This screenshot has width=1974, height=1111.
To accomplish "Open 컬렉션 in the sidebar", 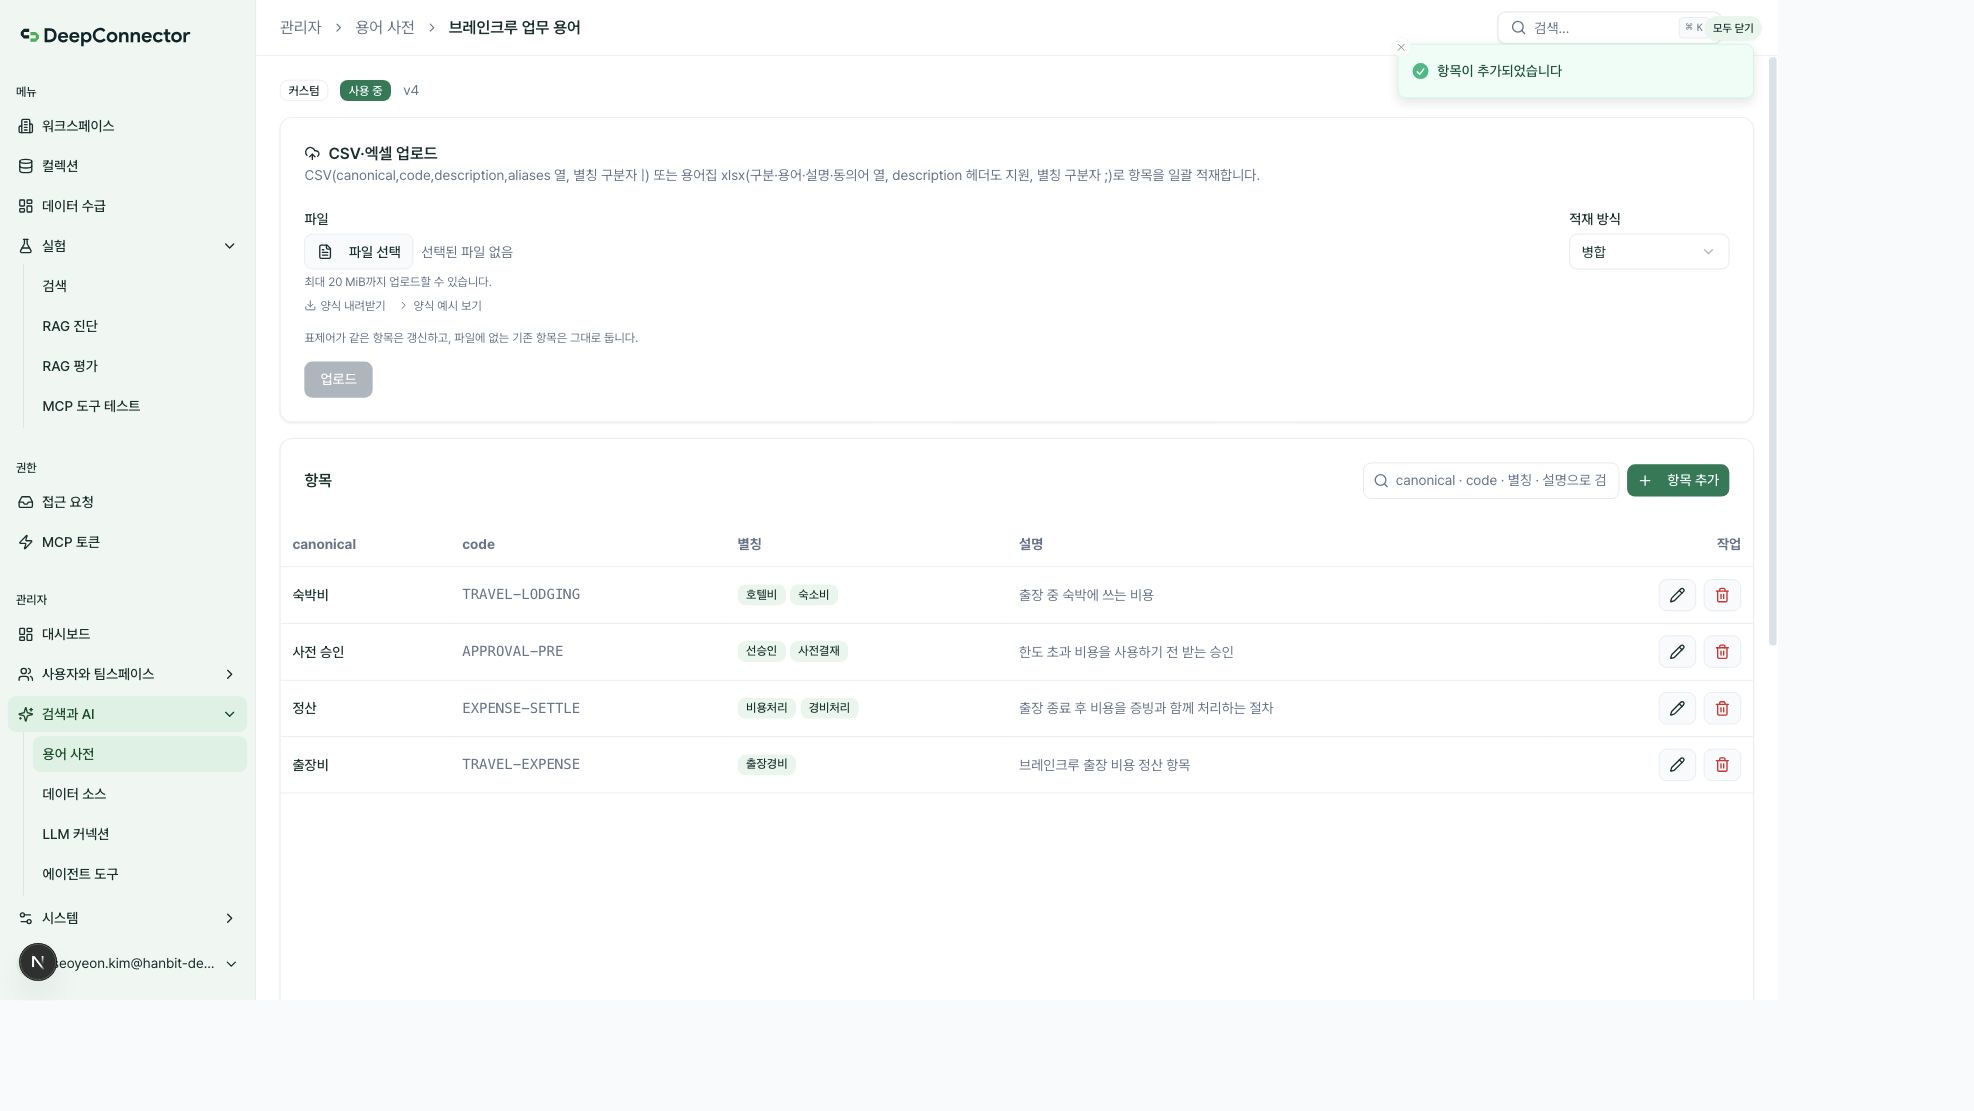I will pos(127,166).
